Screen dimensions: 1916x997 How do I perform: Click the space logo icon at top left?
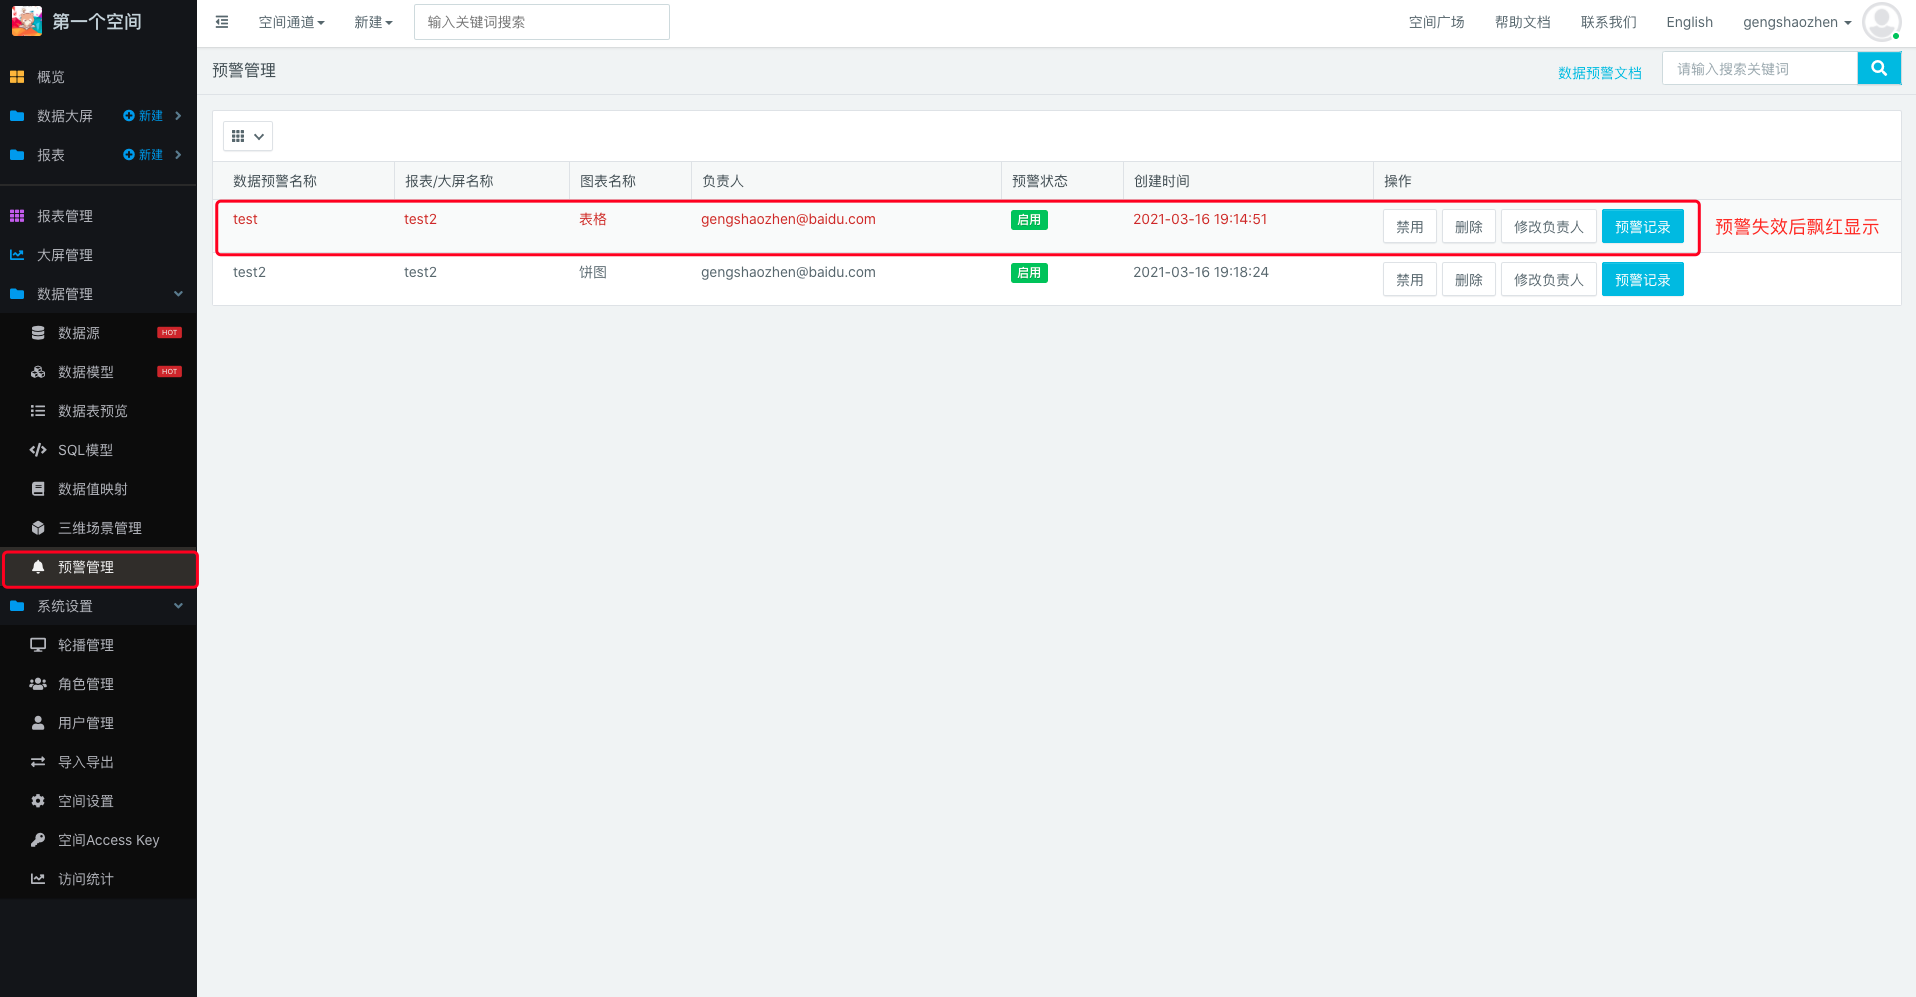[27, 21]
